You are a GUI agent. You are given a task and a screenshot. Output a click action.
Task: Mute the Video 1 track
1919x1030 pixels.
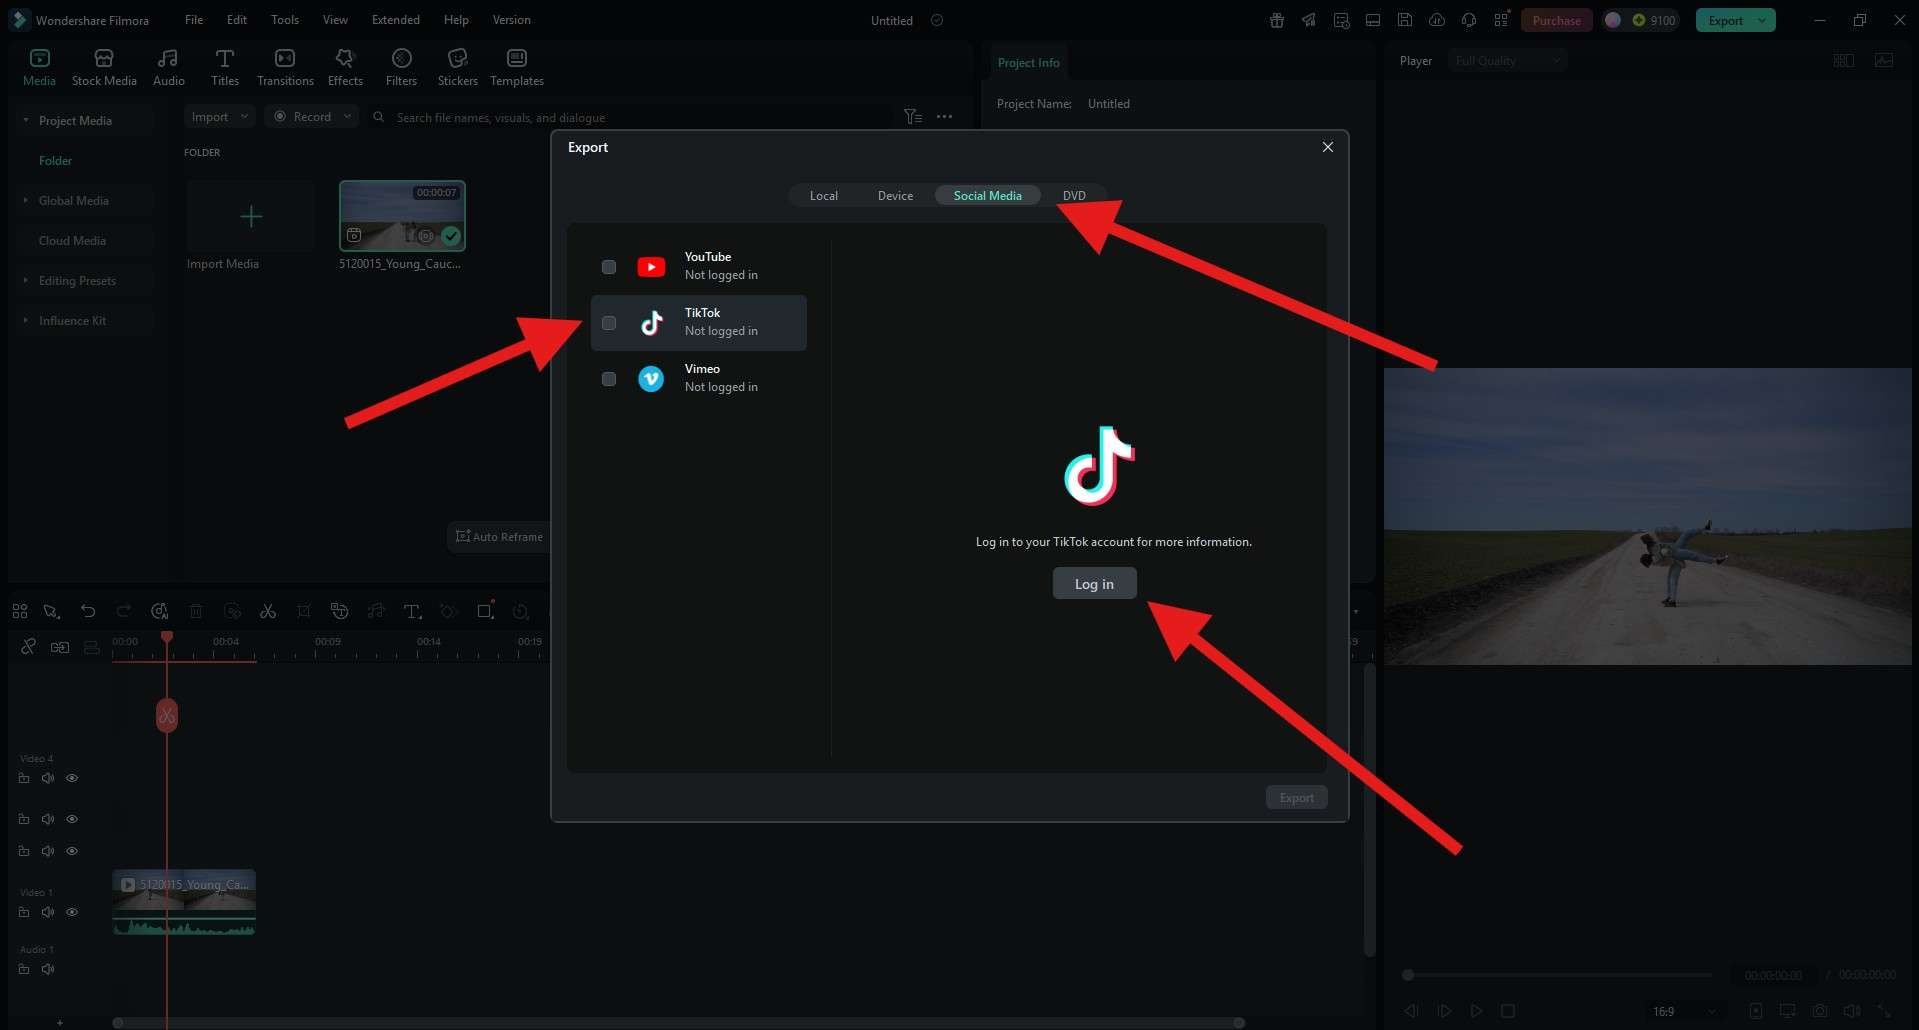(x=48, y=912)
